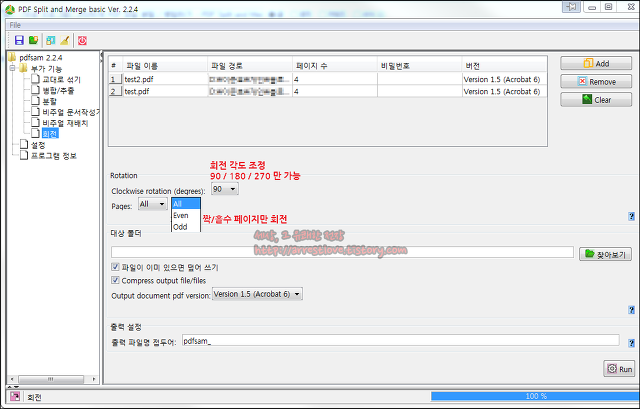Screen dimensions: 640x409
Task: Click the scrollbar right arrow in tree panel
Action: (94, 379)
